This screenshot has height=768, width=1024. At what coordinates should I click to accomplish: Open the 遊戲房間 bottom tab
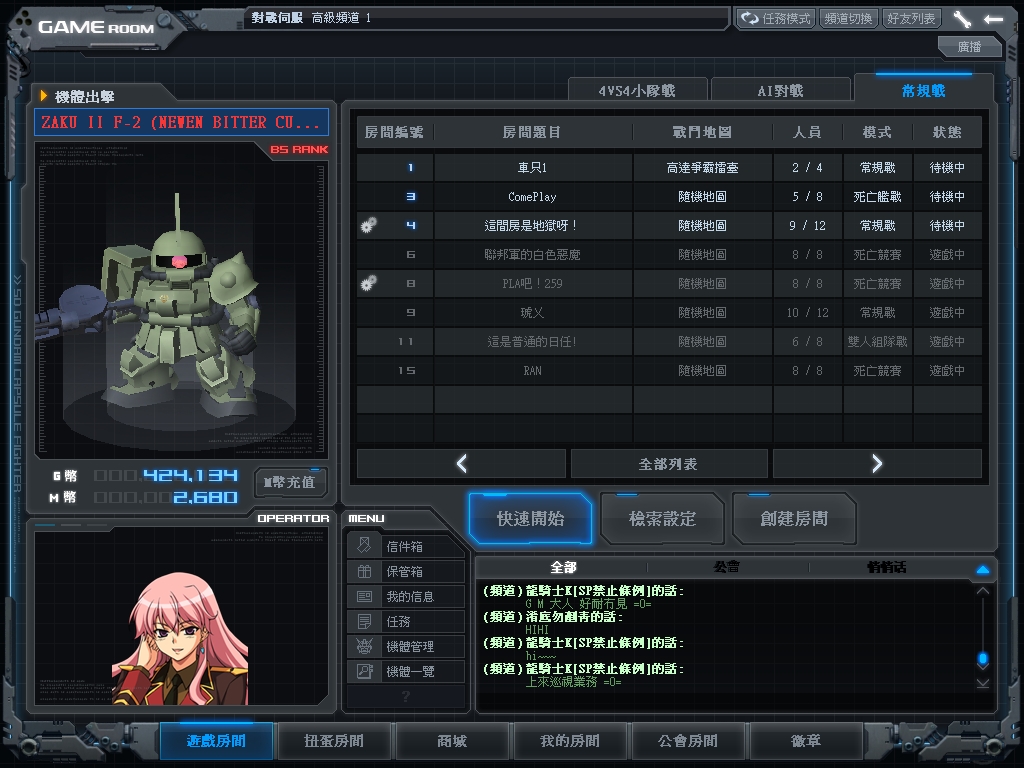(216, 741)
